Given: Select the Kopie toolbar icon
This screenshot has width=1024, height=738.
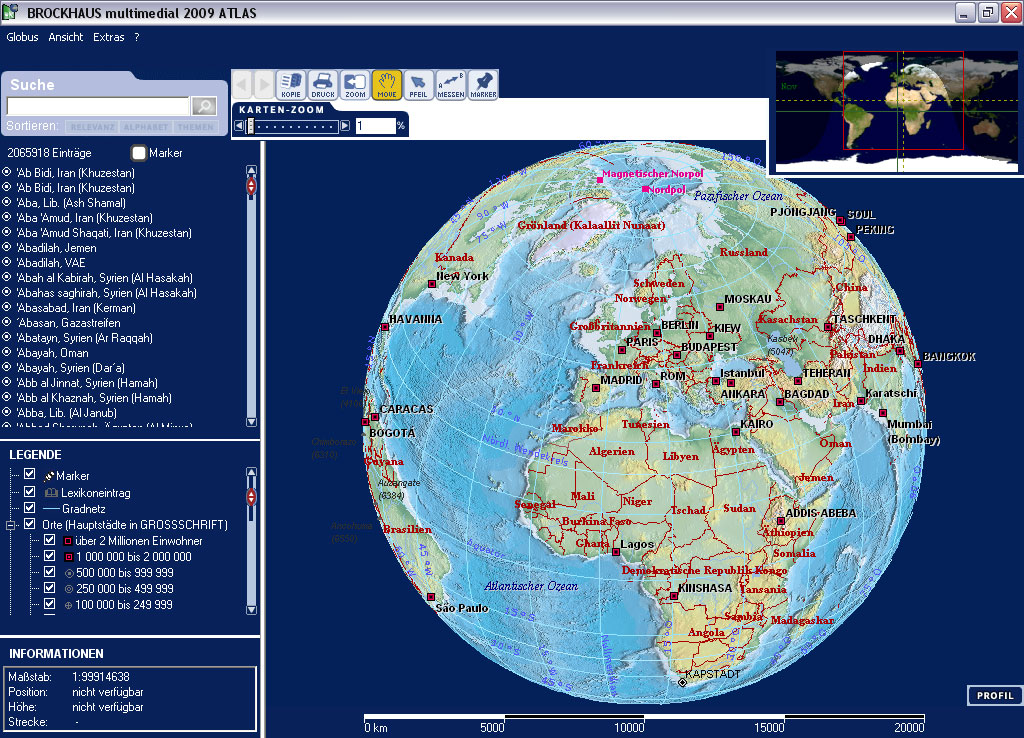Looking at the screenshot, I should pos(291,85).
